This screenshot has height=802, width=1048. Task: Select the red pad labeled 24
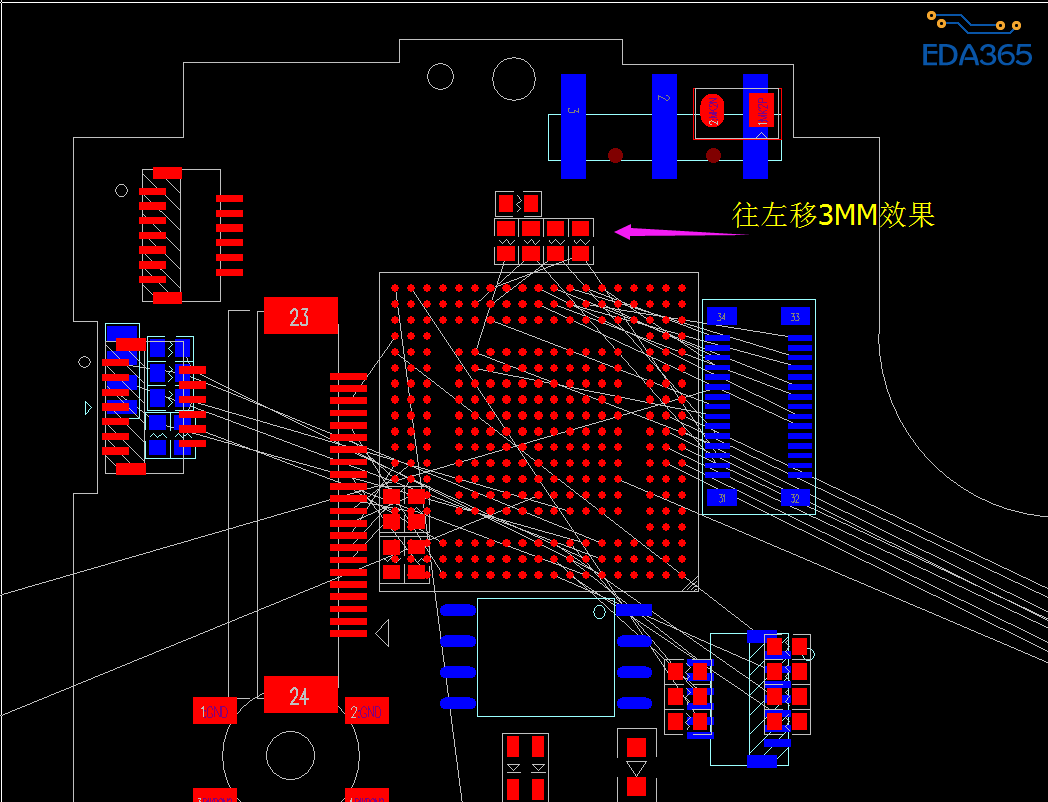301,694
